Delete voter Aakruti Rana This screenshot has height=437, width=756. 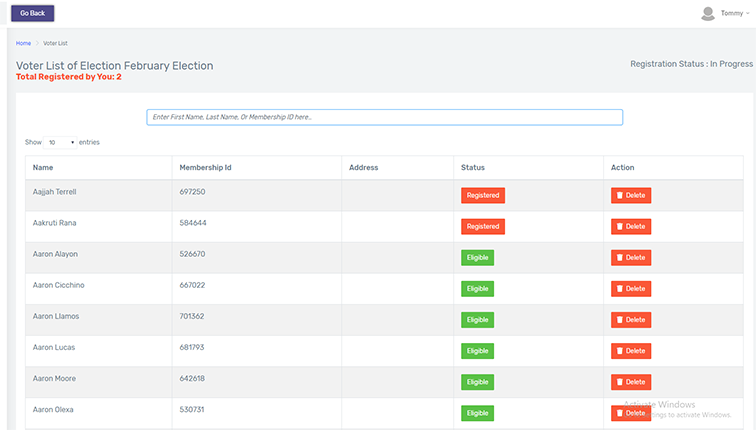pos(631,226)
